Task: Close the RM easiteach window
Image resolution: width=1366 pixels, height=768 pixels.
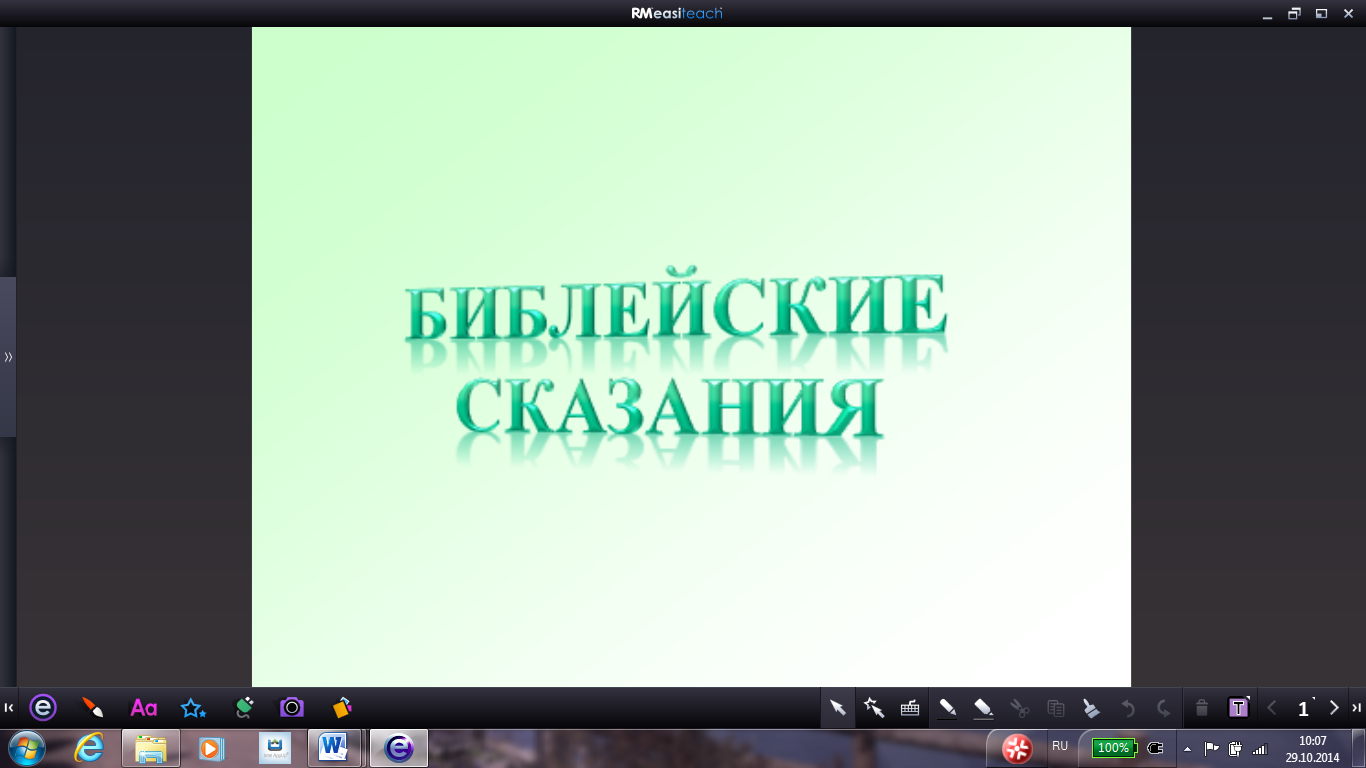Action: click(x=1348, y=13)
